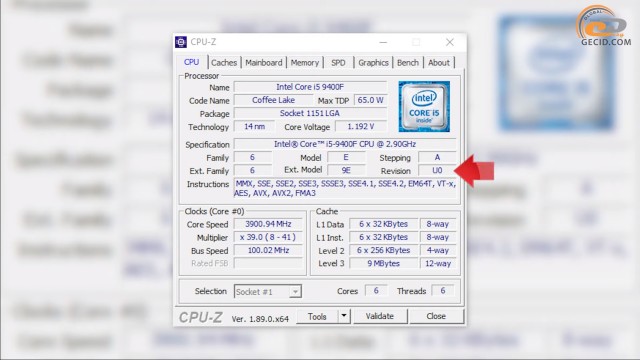Click the Level 2 4-way value
This screenshot has height=360, width=640.
(x=438, y=250)
